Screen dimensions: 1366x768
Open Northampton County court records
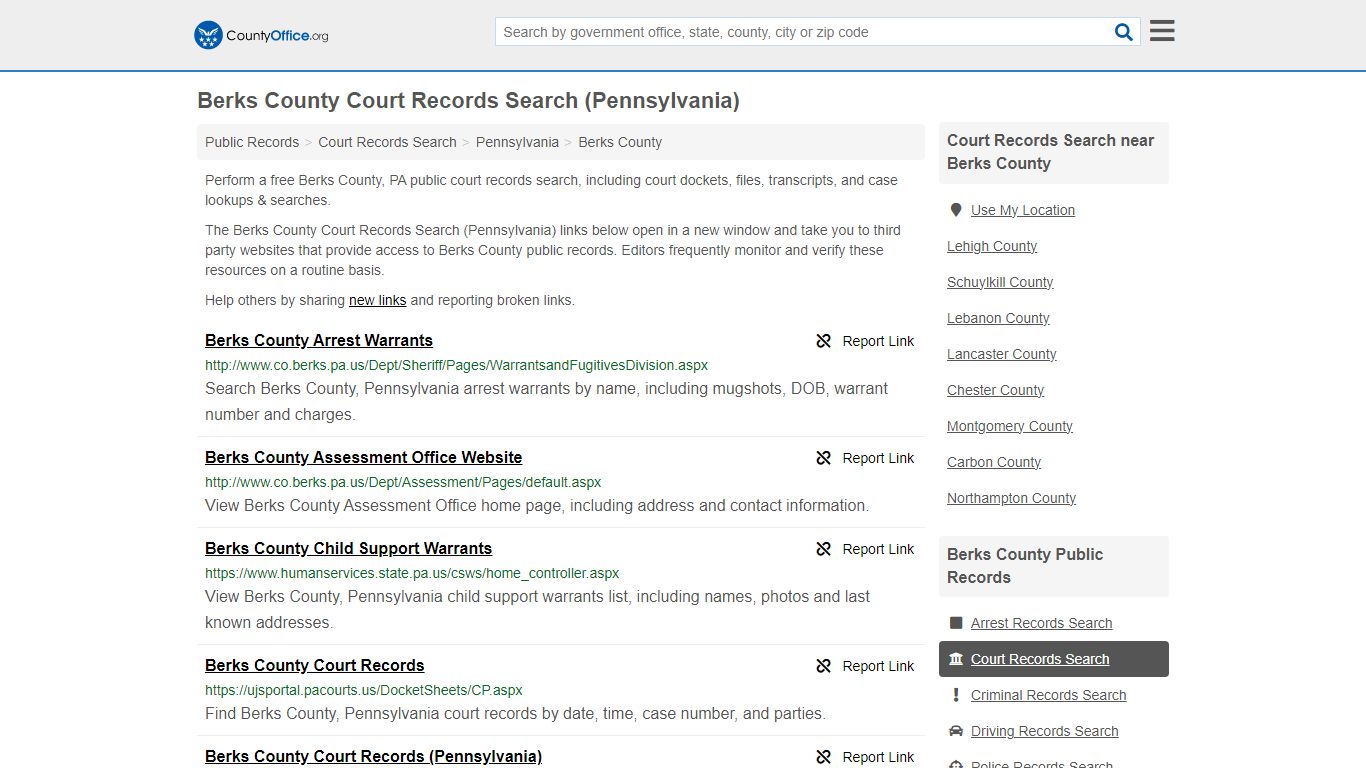coord(1011,498)
